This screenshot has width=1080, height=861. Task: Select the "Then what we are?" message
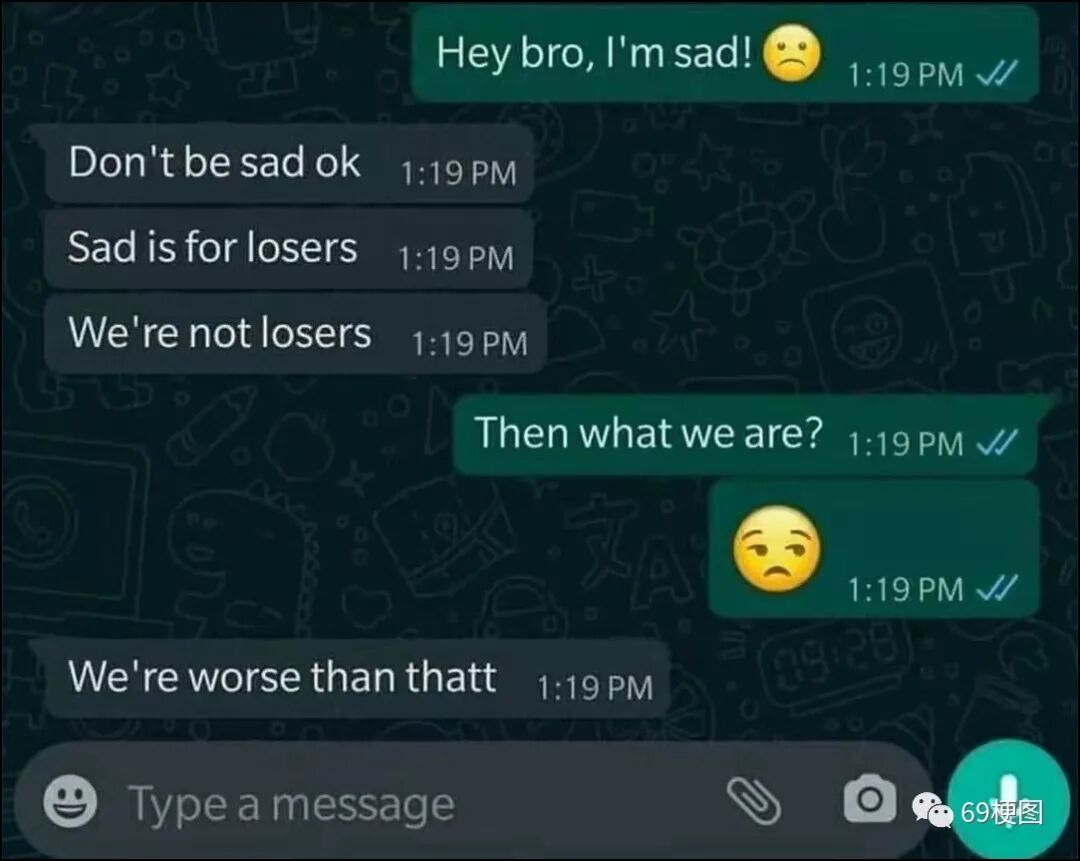(x=745, y=435)
